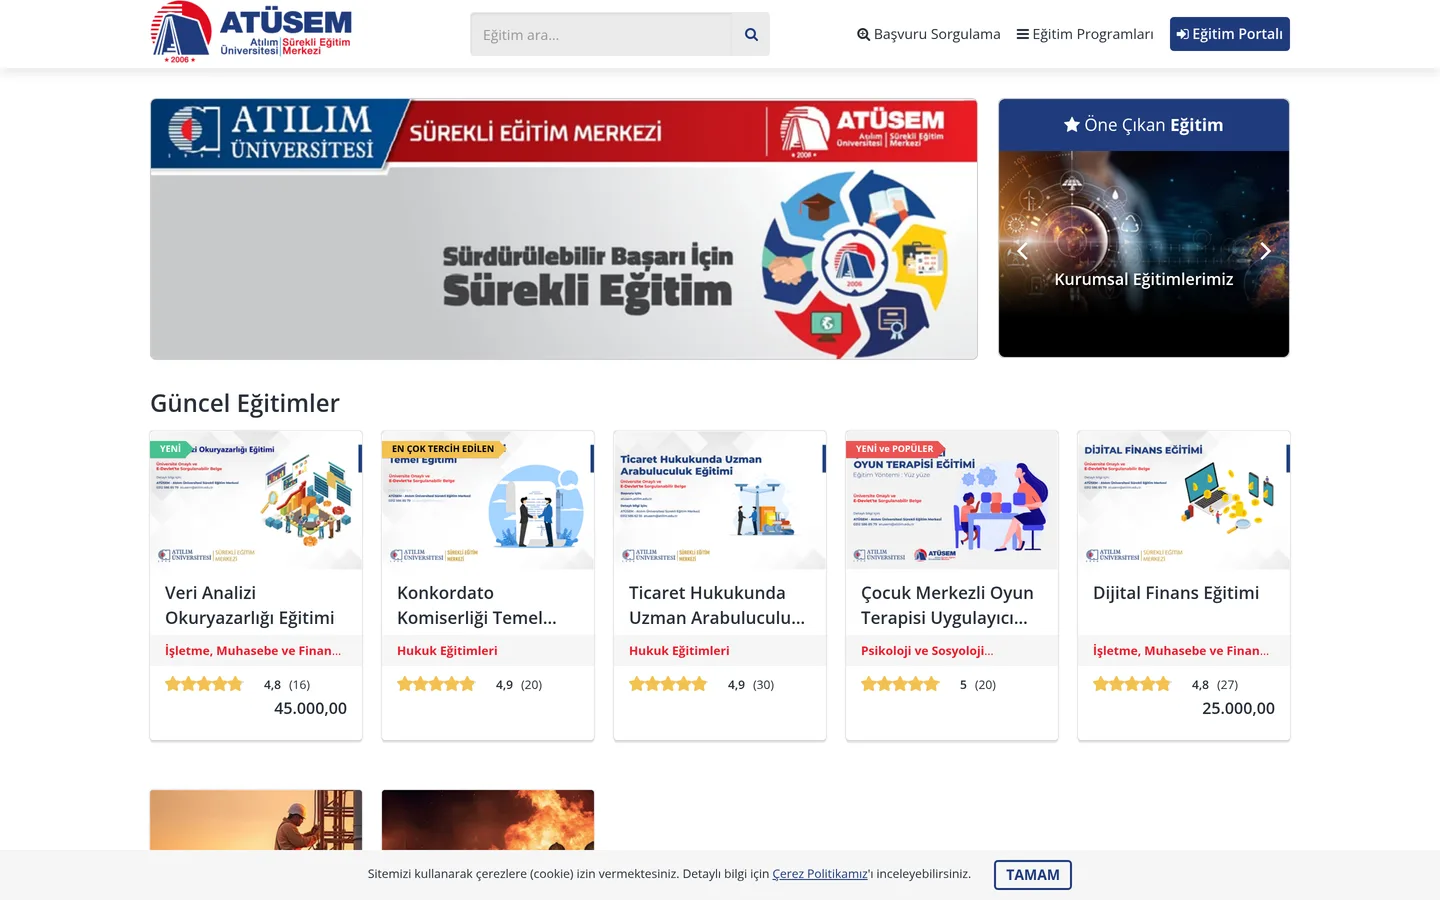
Task: Open Dijital Finans Eğitimi thumbnail
Action: point(1184,500)
